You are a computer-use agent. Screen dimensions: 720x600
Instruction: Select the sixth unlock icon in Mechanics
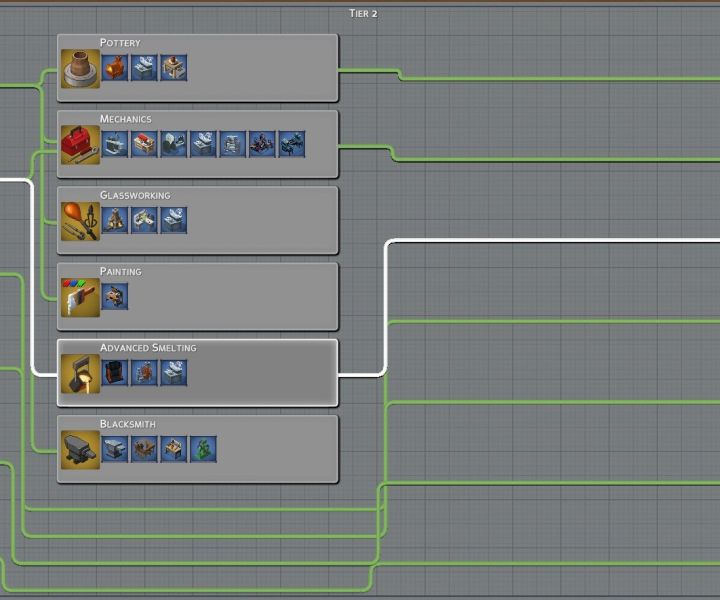click(x=262, y=144)
